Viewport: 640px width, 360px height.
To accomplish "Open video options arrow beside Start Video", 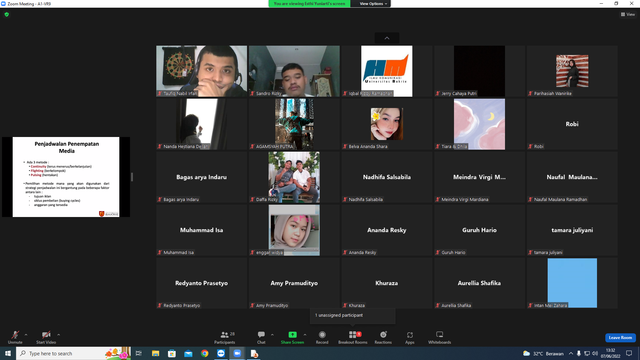I will [59, 335].
